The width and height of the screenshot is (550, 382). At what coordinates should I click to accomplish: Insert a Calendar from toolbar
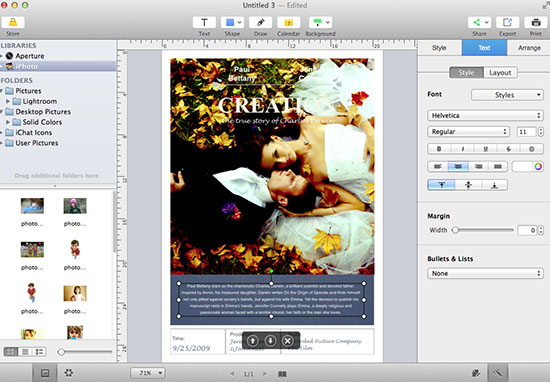click(x=288, y=22)
